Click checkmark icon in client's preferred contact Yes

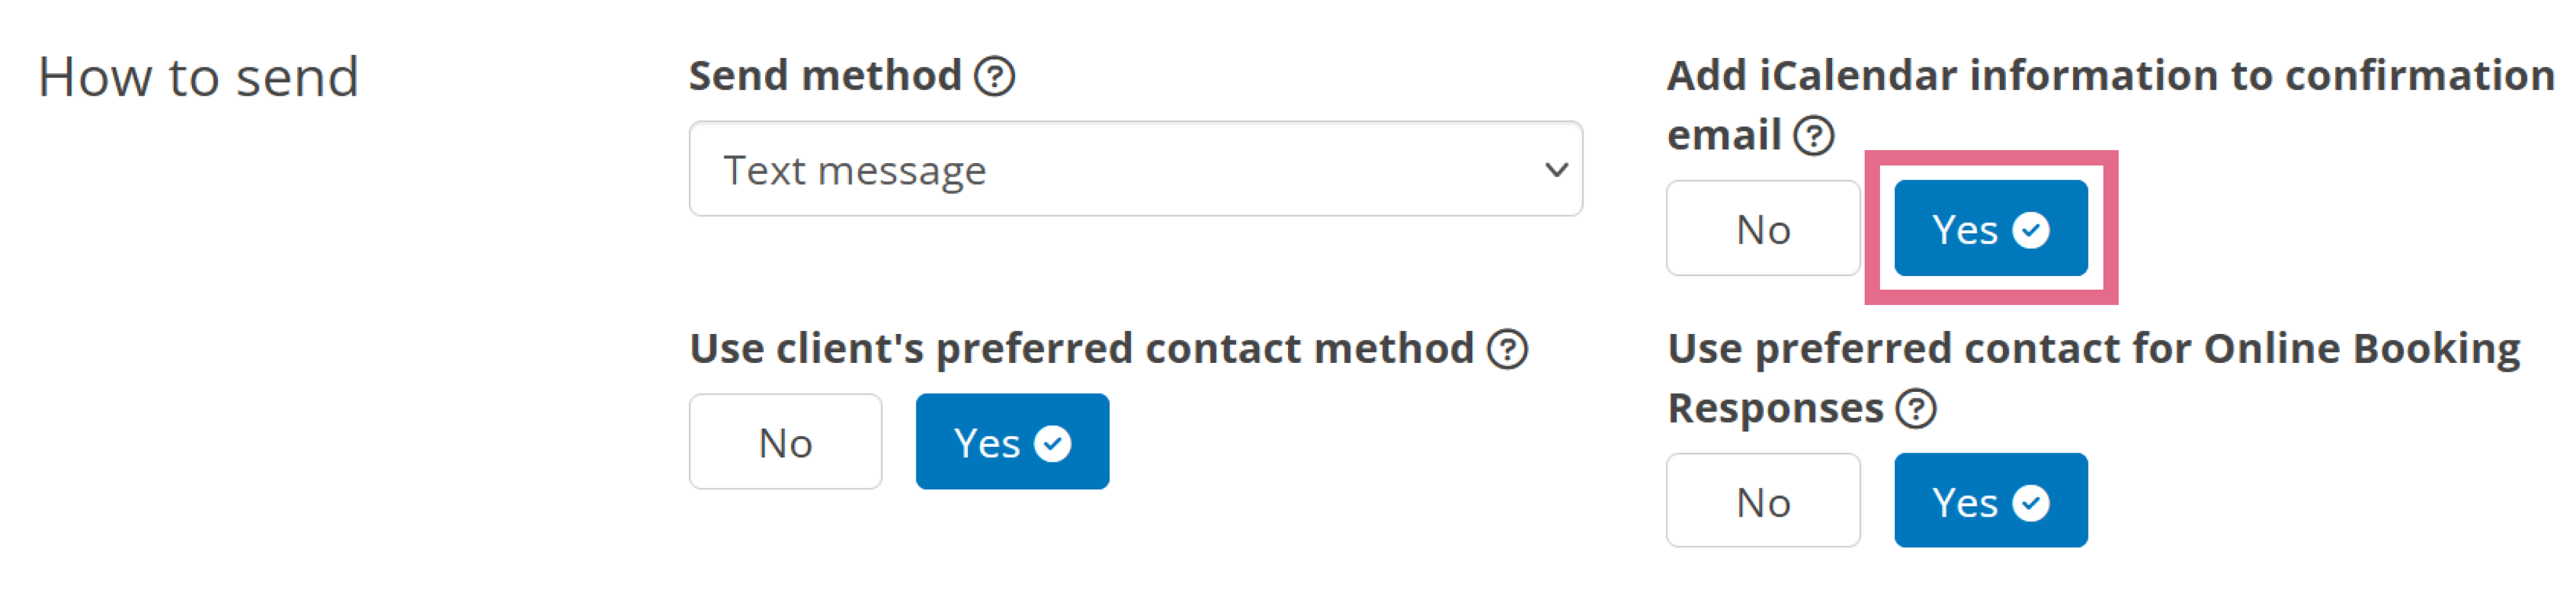point(1052,443)
